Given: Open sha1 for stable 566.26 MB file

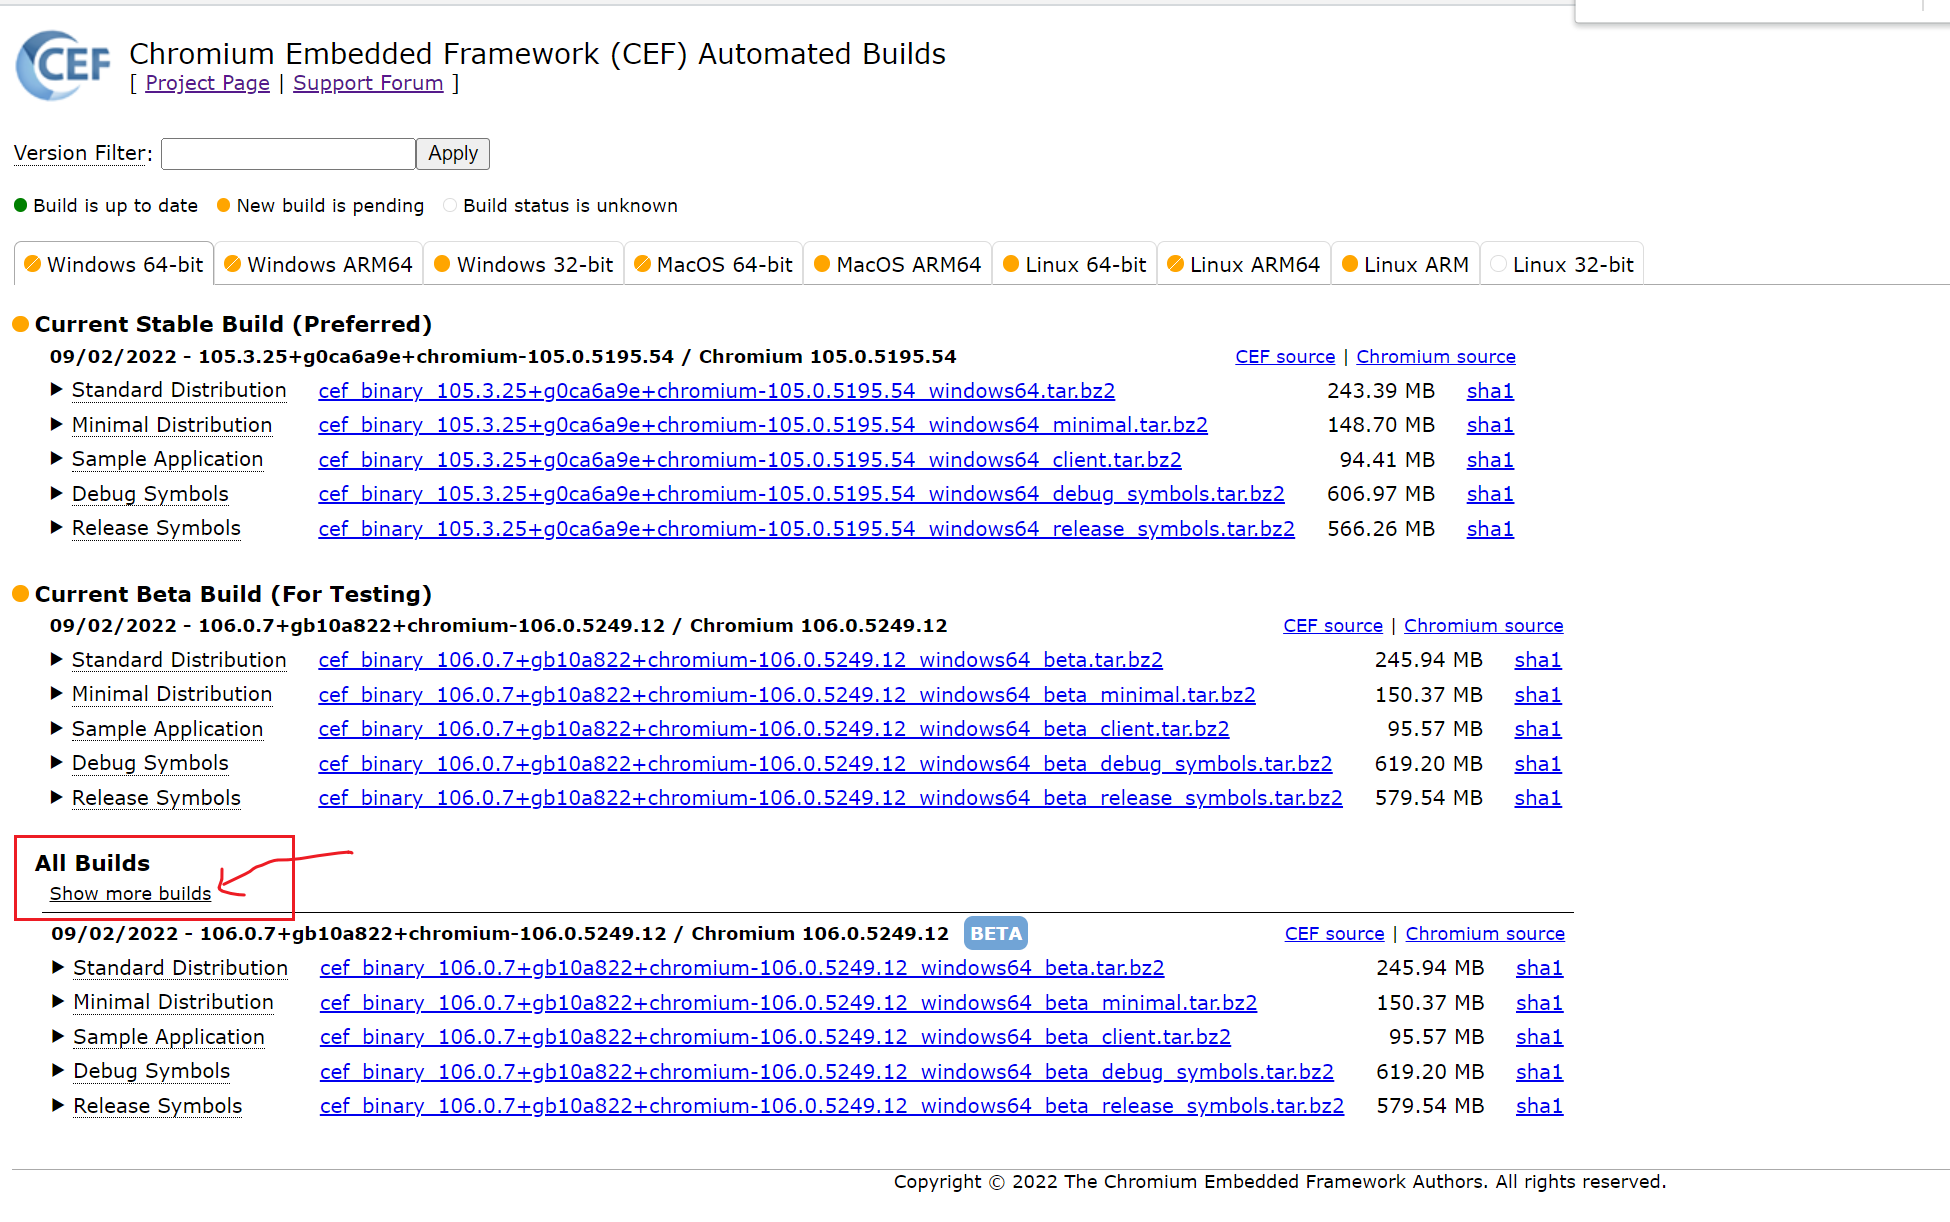Looking at the screenshot, I should coord(1490,529).
